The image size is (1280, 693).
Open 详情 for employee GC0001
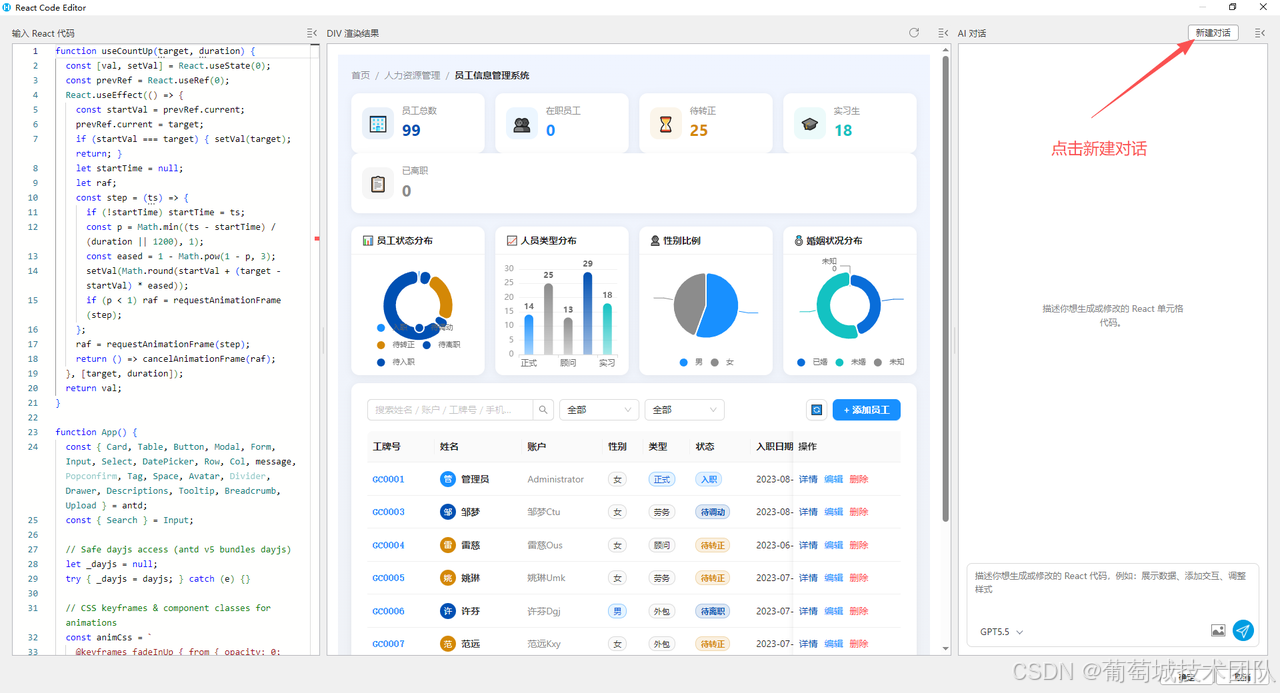(x=808, y=479)
